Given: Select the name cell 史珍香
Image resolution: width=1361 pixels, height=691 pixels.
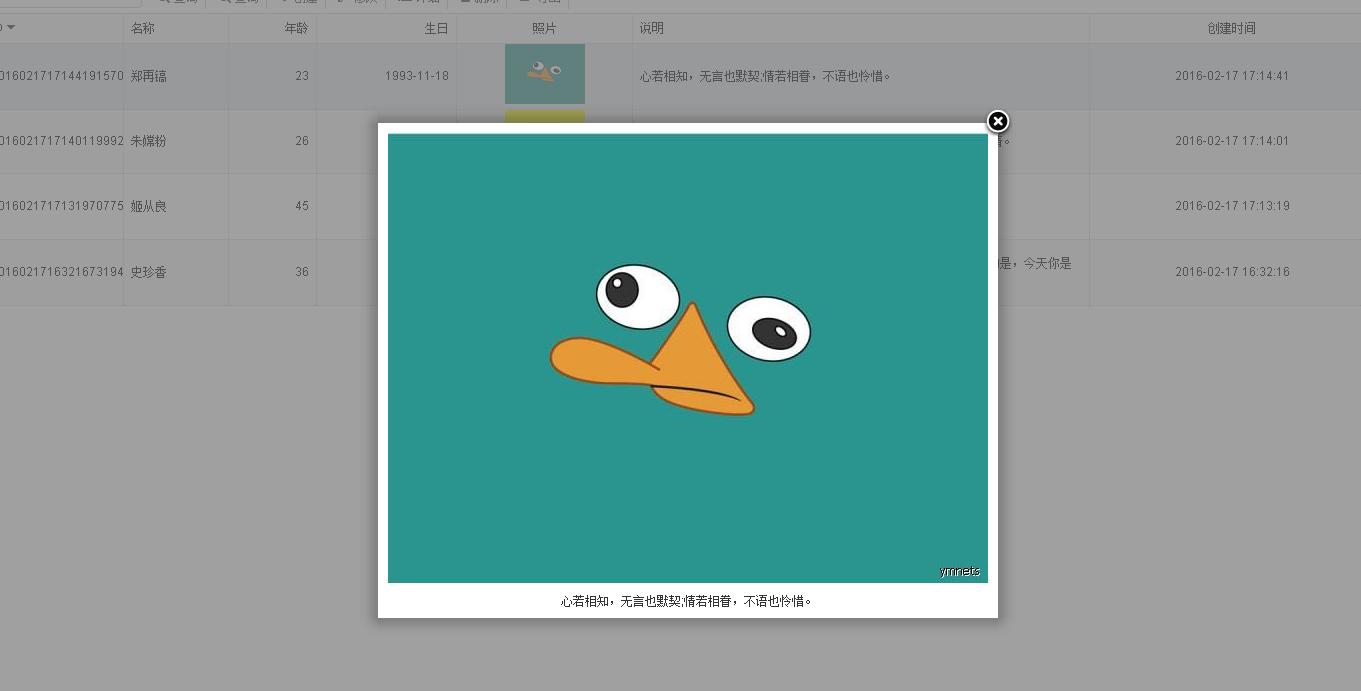Looking at the screenshot, I should 148,272.
